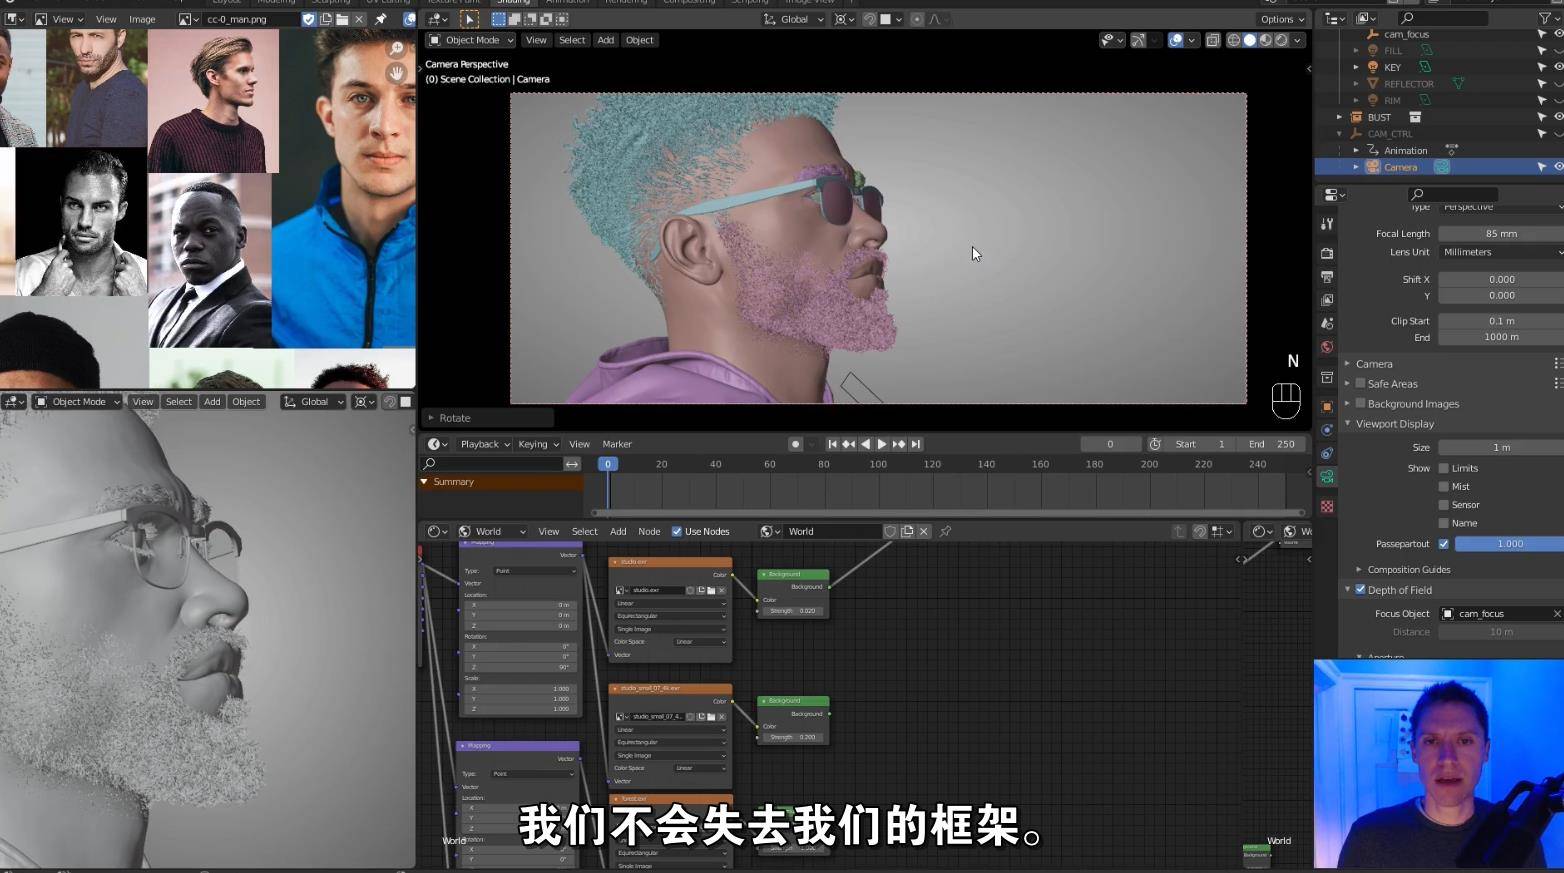Open the Marker menu in timeline
Image resolution: width=1564 pixels, height=873 pixels.
617,444
